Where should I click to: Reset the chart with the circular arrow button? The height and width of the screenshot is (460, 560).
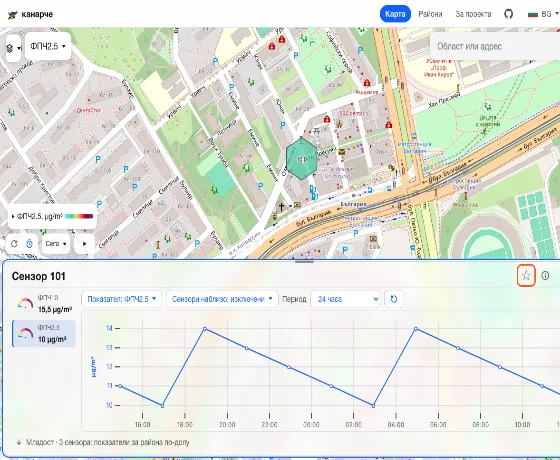[x=394, y=299]
